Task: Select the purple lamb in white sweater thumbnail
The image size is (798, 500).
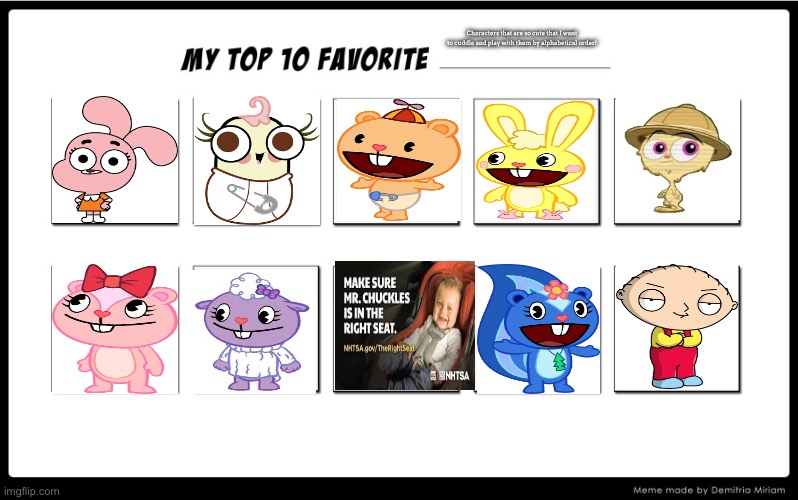Action: 256,329
